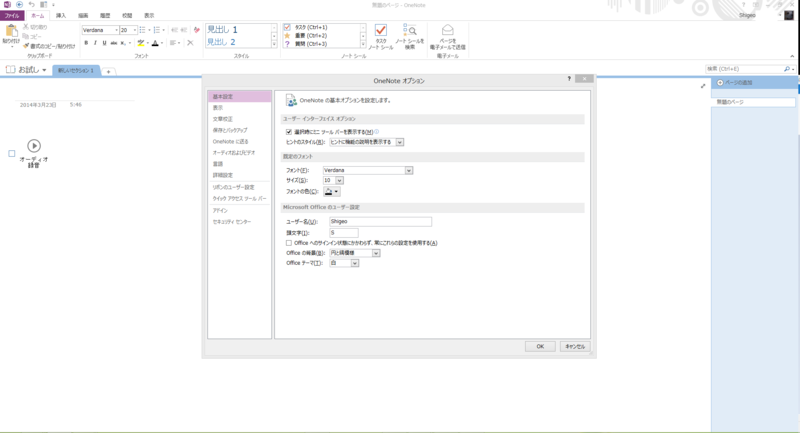Switch to the 表示 (View) ribbon tab
Image resolution: width=800 pixels, height=433 pixels.
(149, 16)
